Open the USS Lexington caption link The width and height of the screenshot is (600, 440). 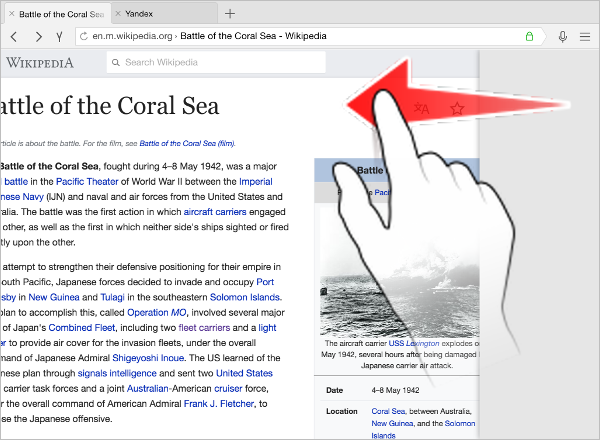414,344
